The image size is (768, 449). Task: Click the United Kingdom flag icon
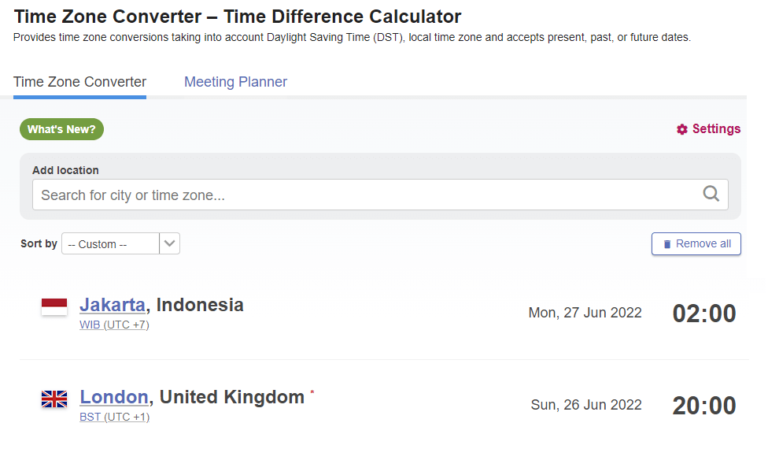(x=54, y=399)
